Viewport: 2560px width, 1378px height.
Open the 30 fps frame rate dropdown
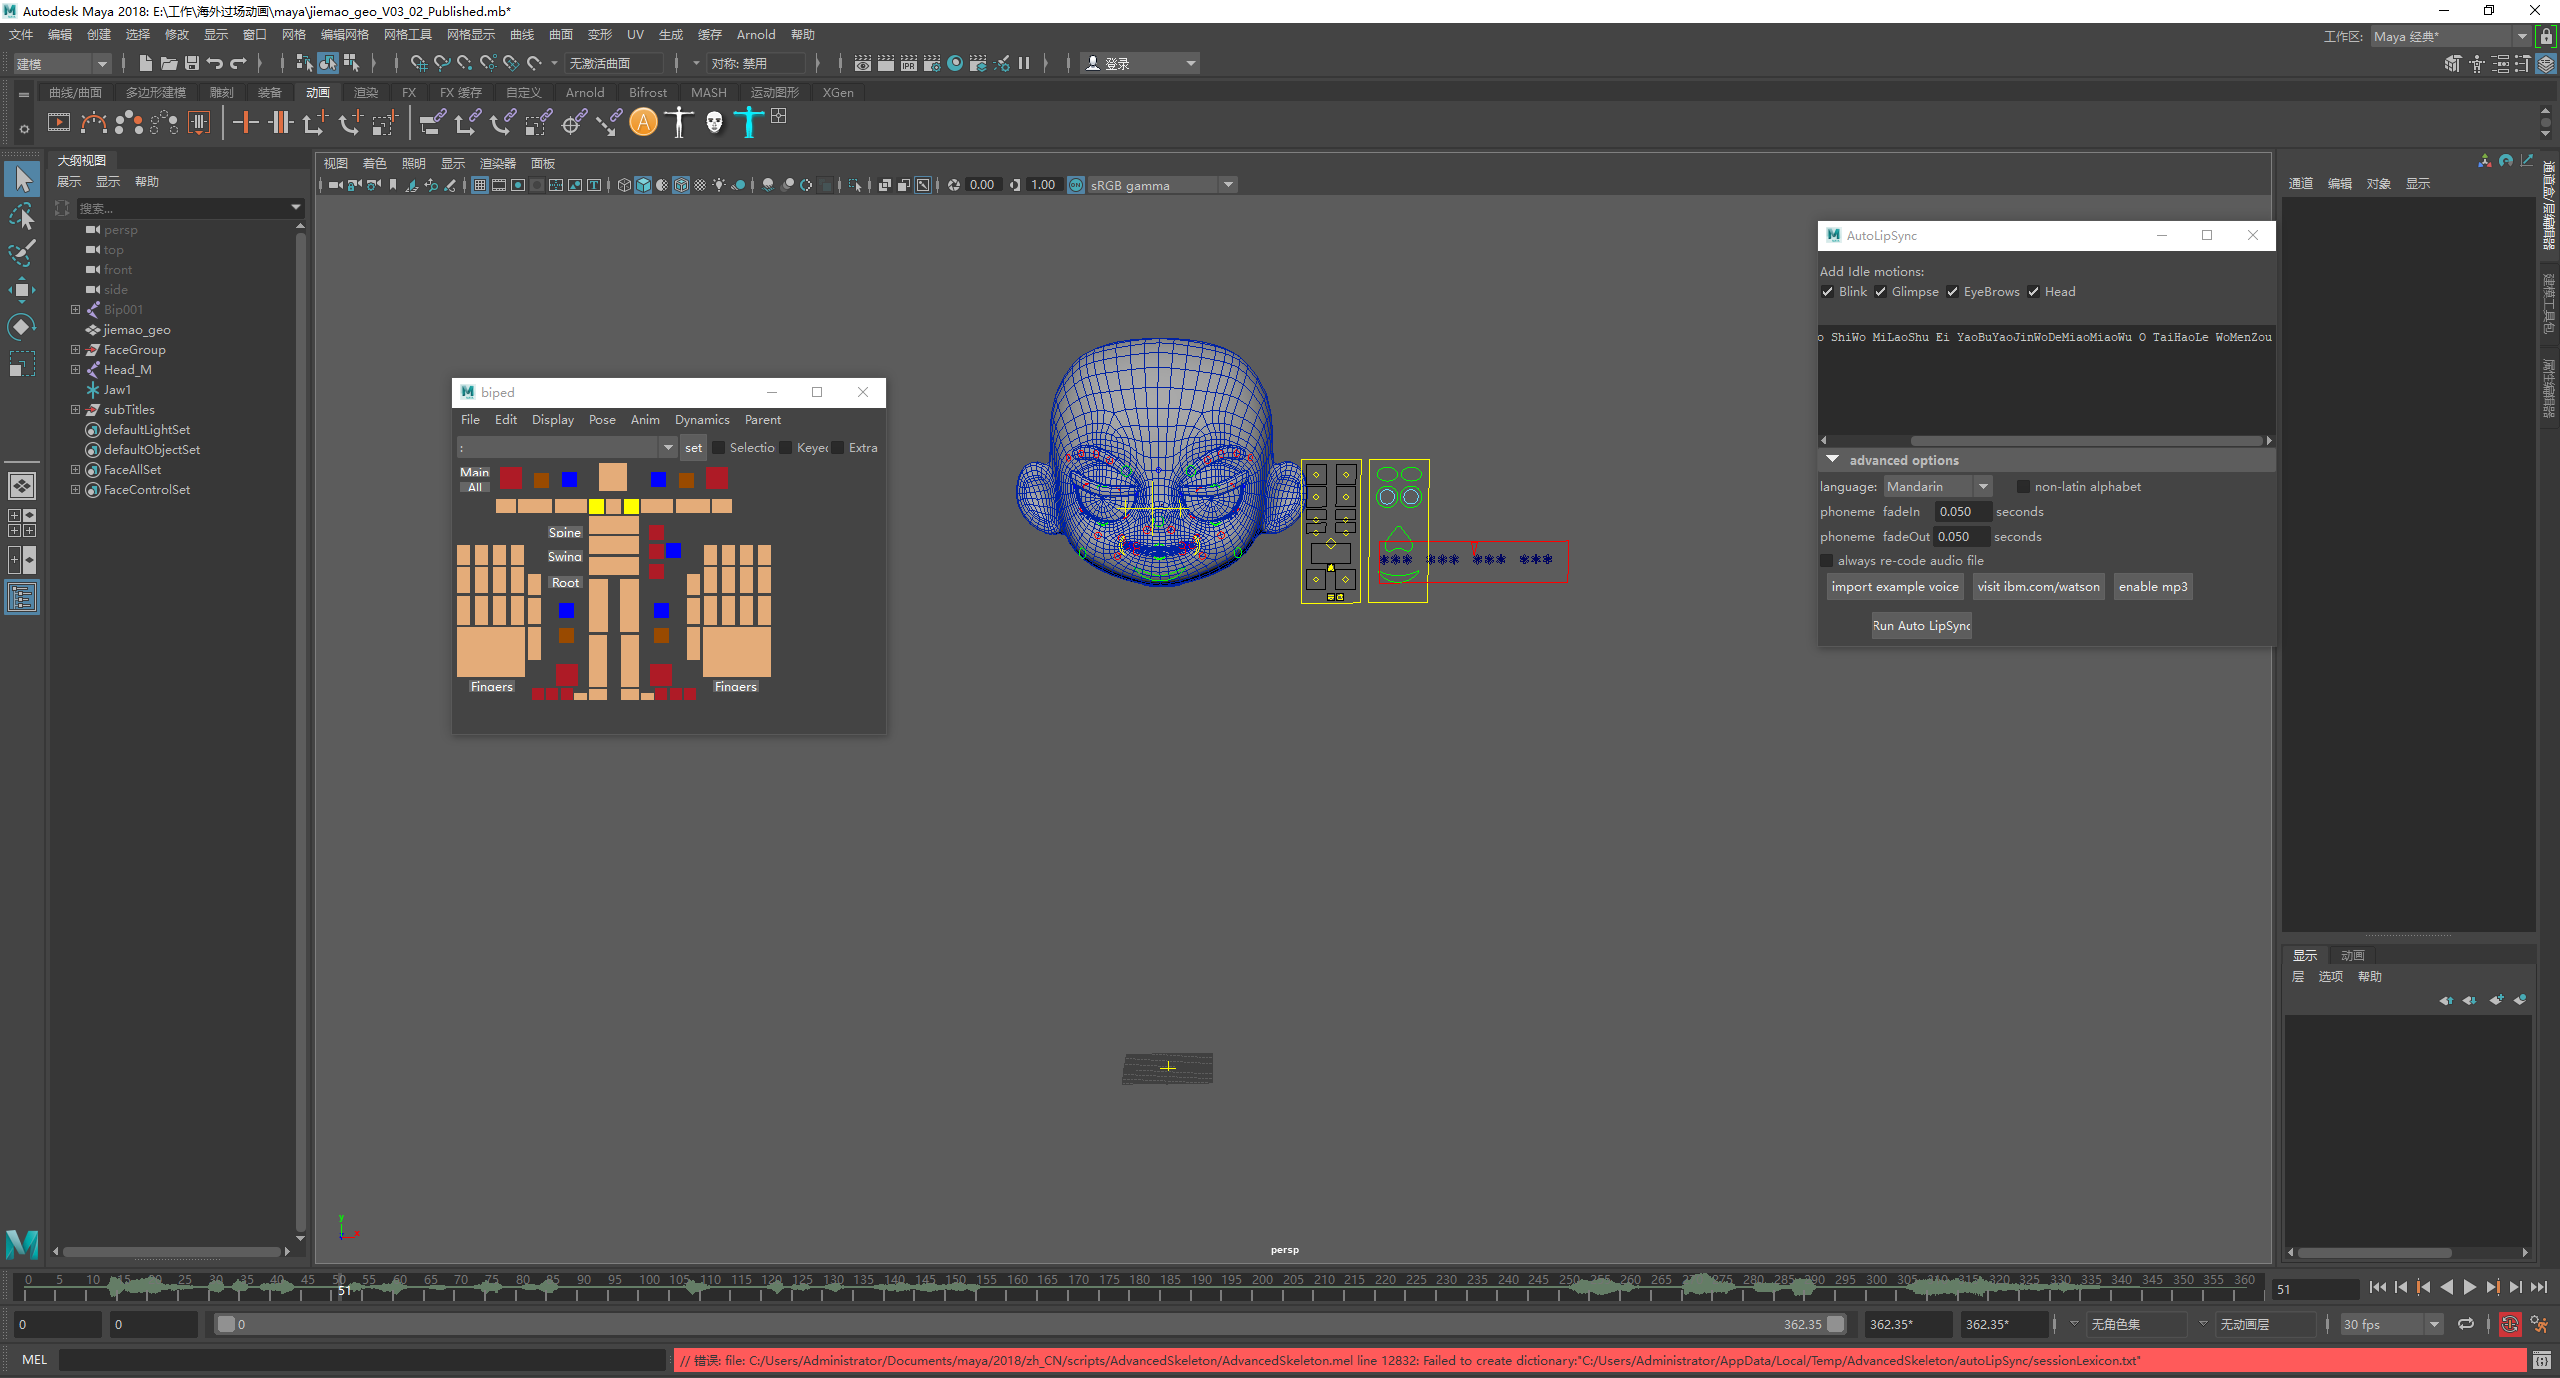2392,1324
